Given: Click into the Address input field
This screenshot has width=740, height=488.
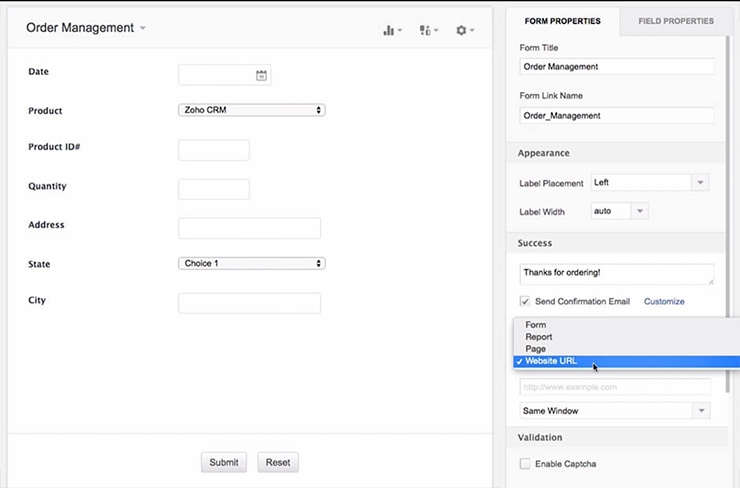Looking at the screenshot, I should [250, 228].
